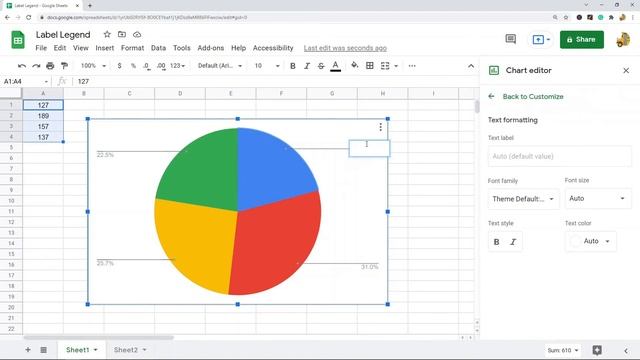Image resolution: width=640 pixels, height=360 pixels.
Task: Open the comment history icon
Action: tap(511, 39)
